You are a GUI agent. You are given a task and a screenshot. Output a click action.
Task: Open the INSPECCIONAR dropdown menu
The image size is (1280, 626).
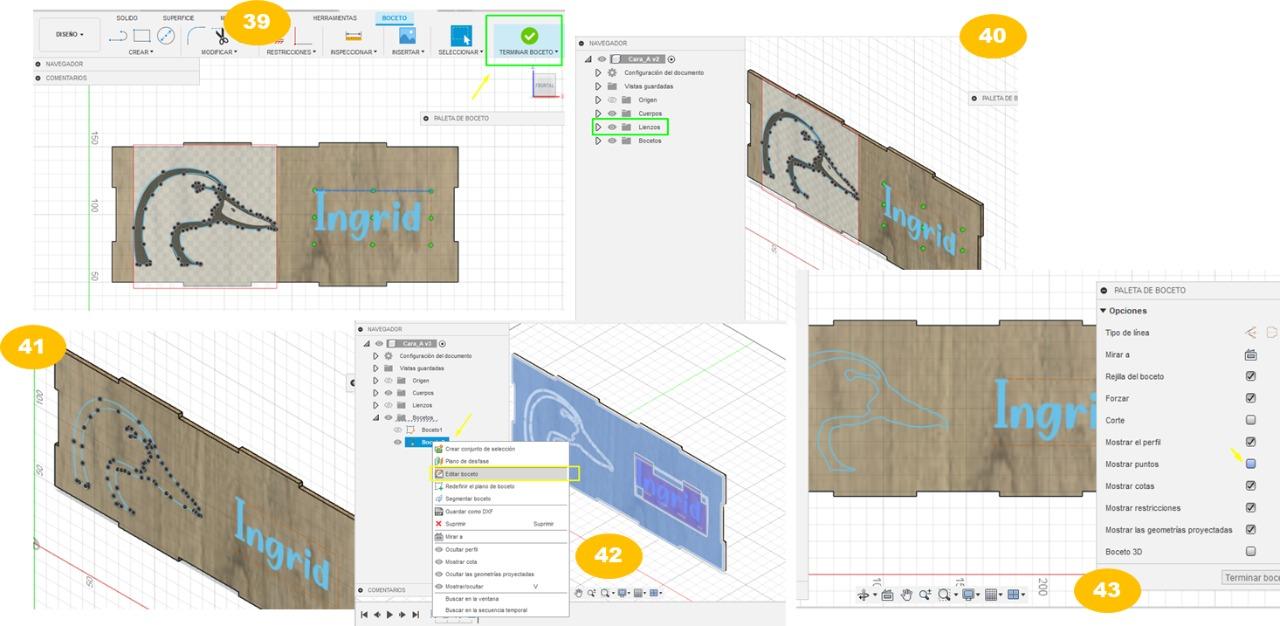coord(353,52)
